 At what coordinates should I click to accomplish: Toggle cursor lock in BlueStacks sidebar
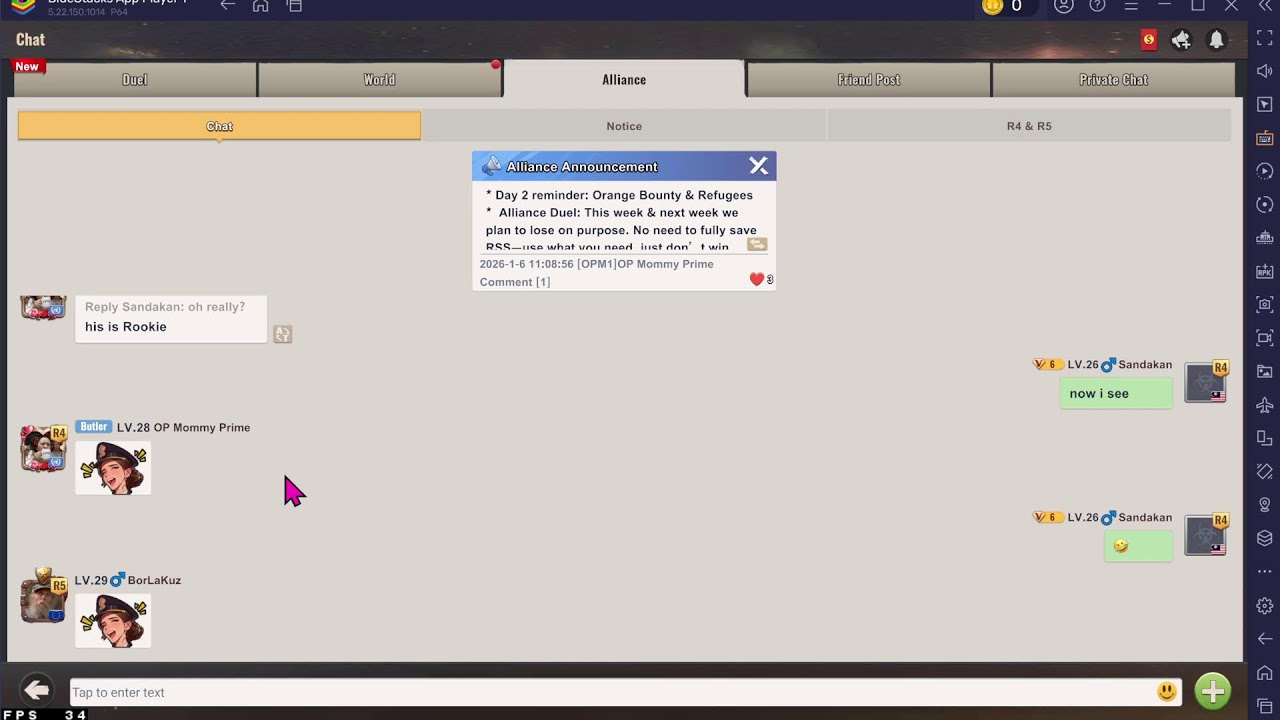tap(1264, 104)
